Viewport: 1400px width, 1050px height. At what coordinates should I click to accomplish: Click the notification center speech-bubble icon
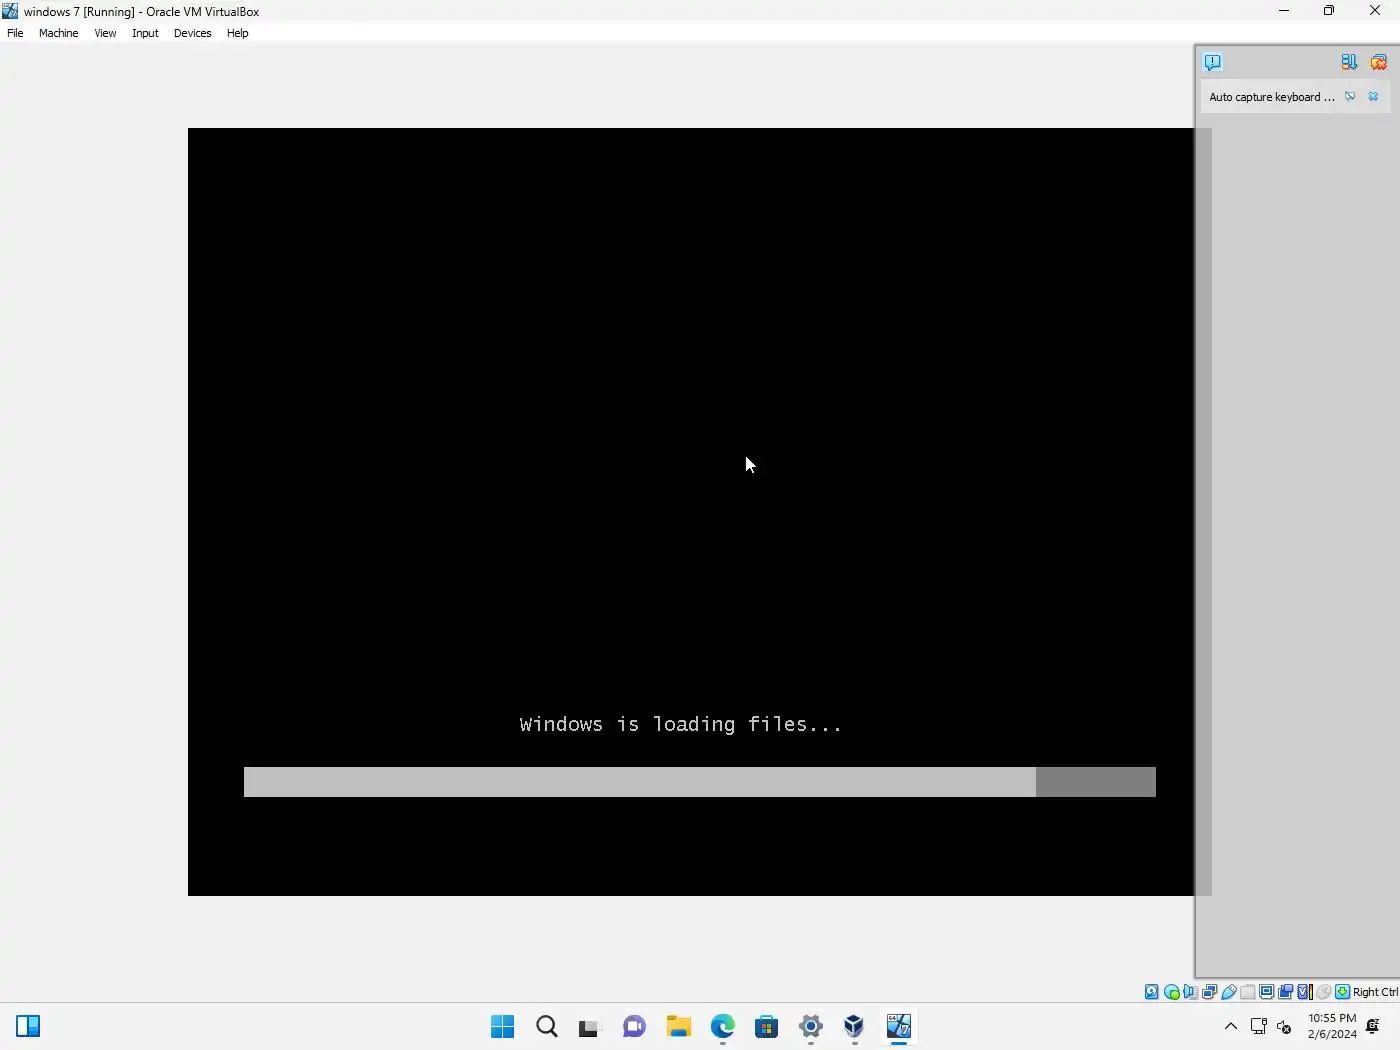point(1212,62)
